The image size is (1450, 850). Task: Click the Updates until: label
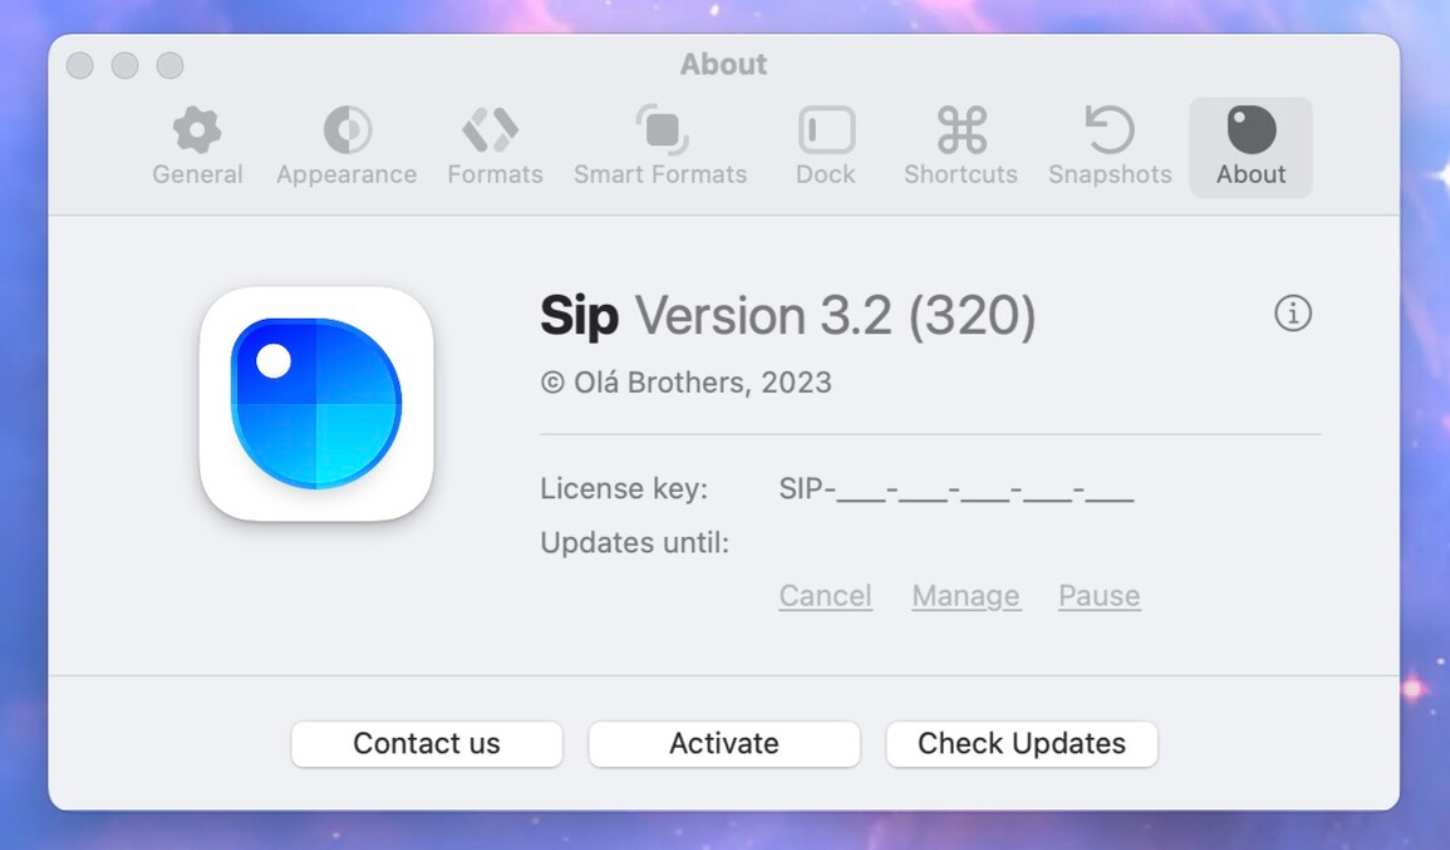point(634,543)
